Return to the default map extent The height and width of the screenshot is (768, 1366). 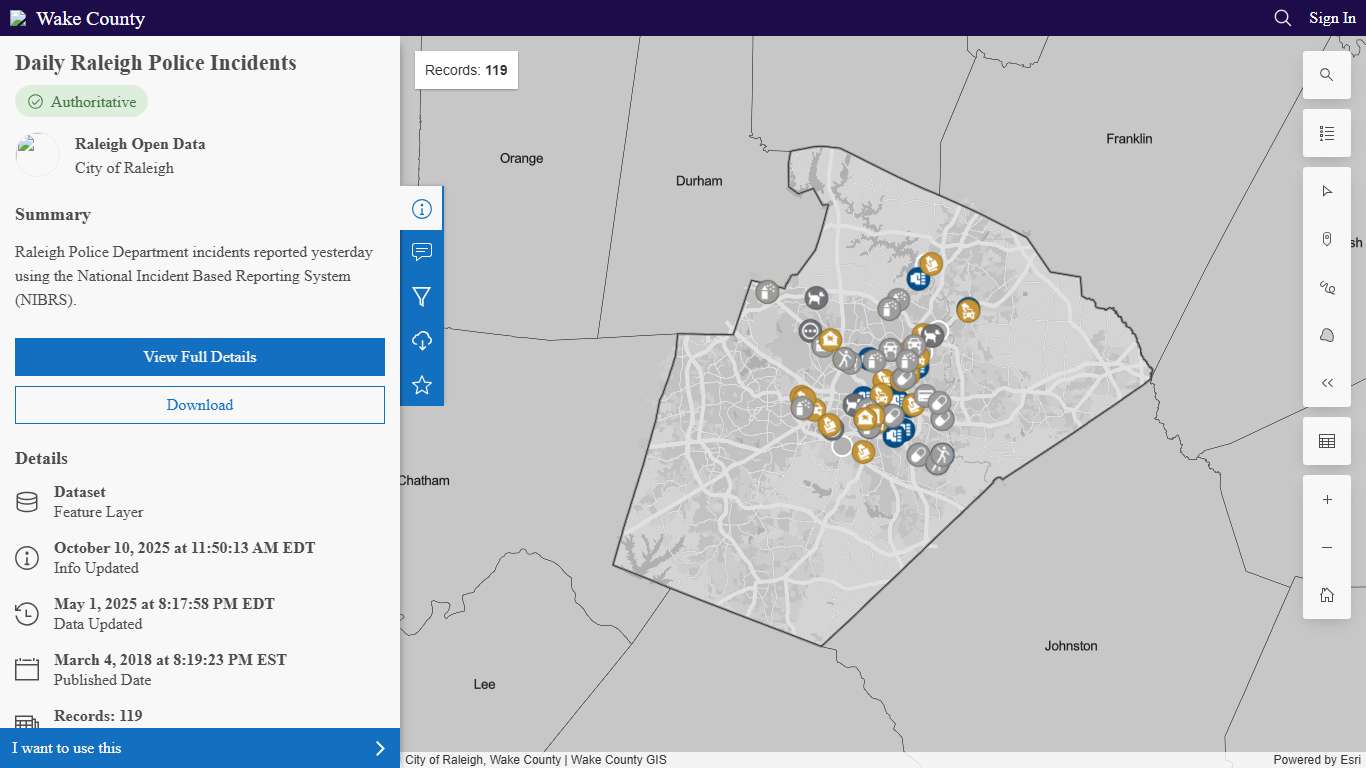[1327, 594]
